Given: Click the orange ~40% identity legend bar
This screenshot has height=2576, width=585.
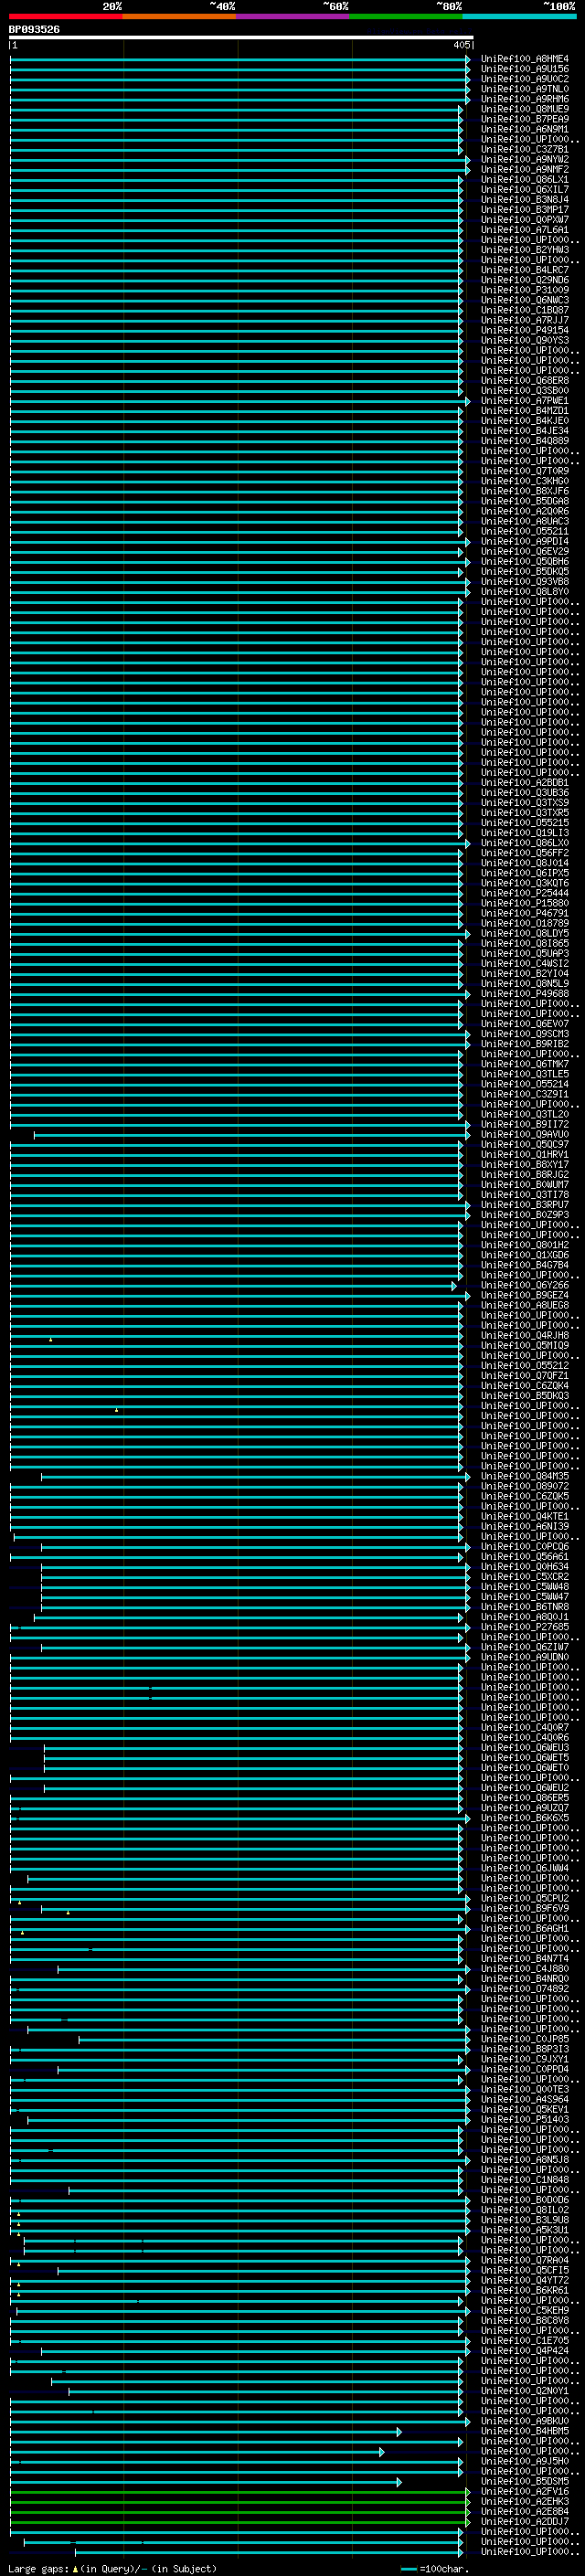Looking at the screenshot, I should click(179, 16).
